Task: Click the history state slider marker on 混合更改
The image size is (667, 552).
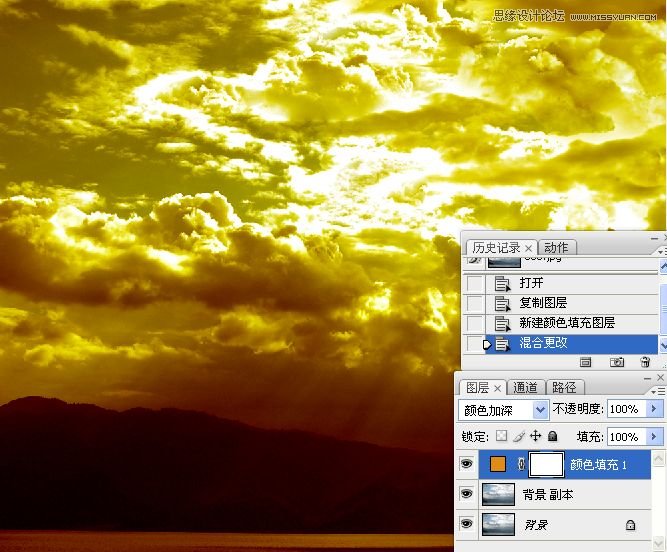Action: [487, 344]
